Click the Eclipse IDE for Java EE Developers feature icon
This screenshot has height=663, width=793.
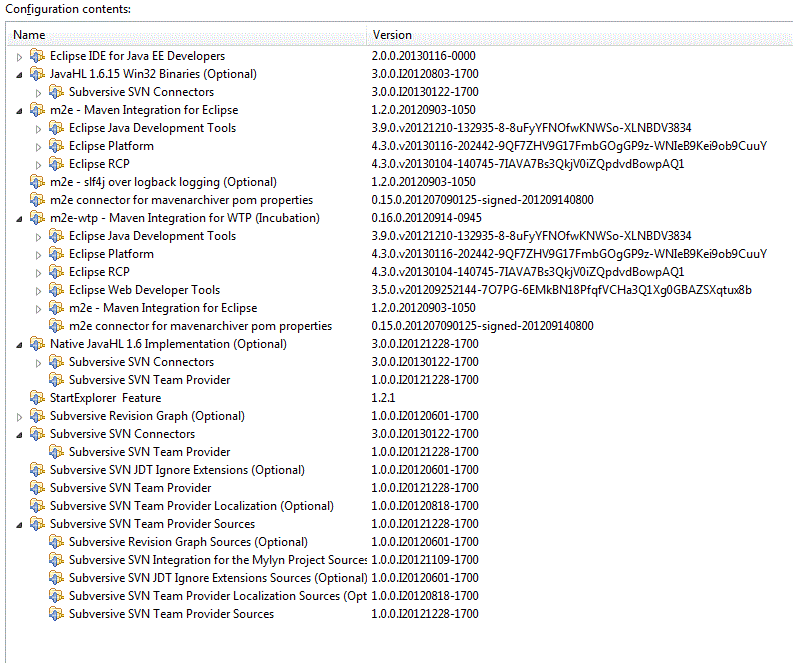click(37, 56)
